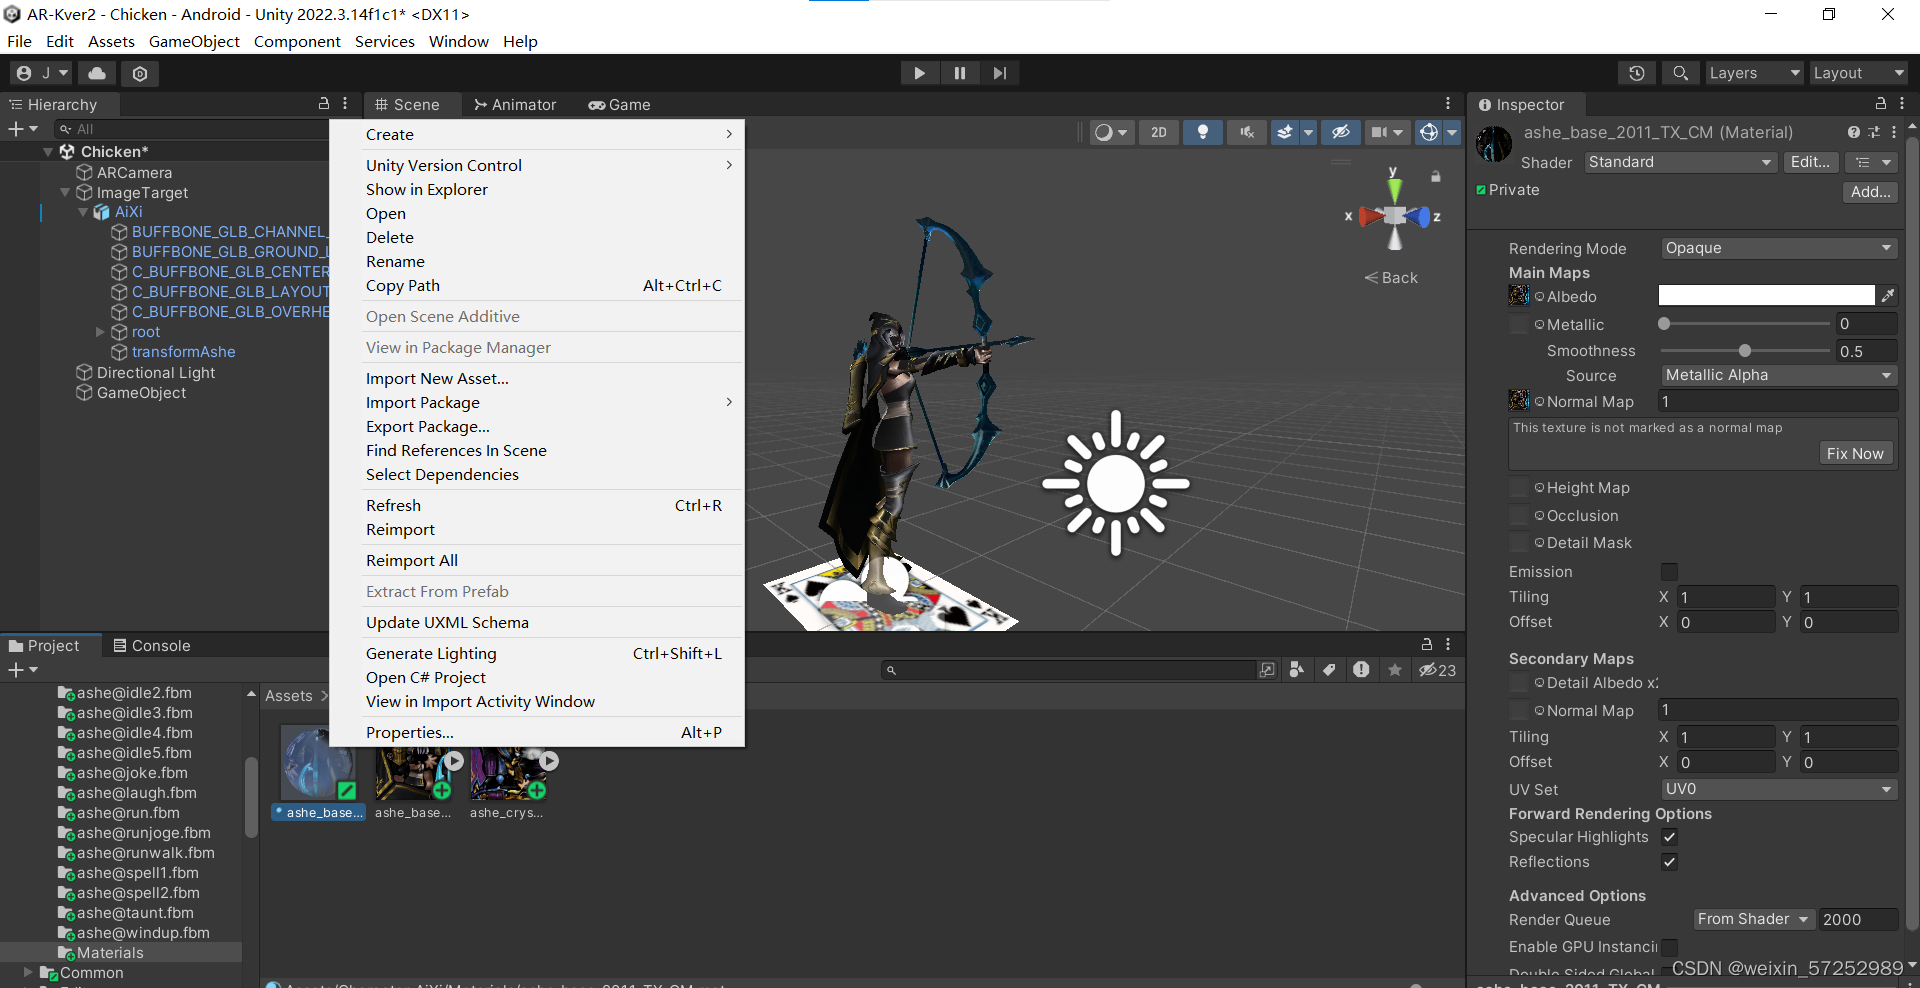The image size is (1920, 988).
Task: Click the Back label under the gizmo
Action: click(x=1391, y=277)
